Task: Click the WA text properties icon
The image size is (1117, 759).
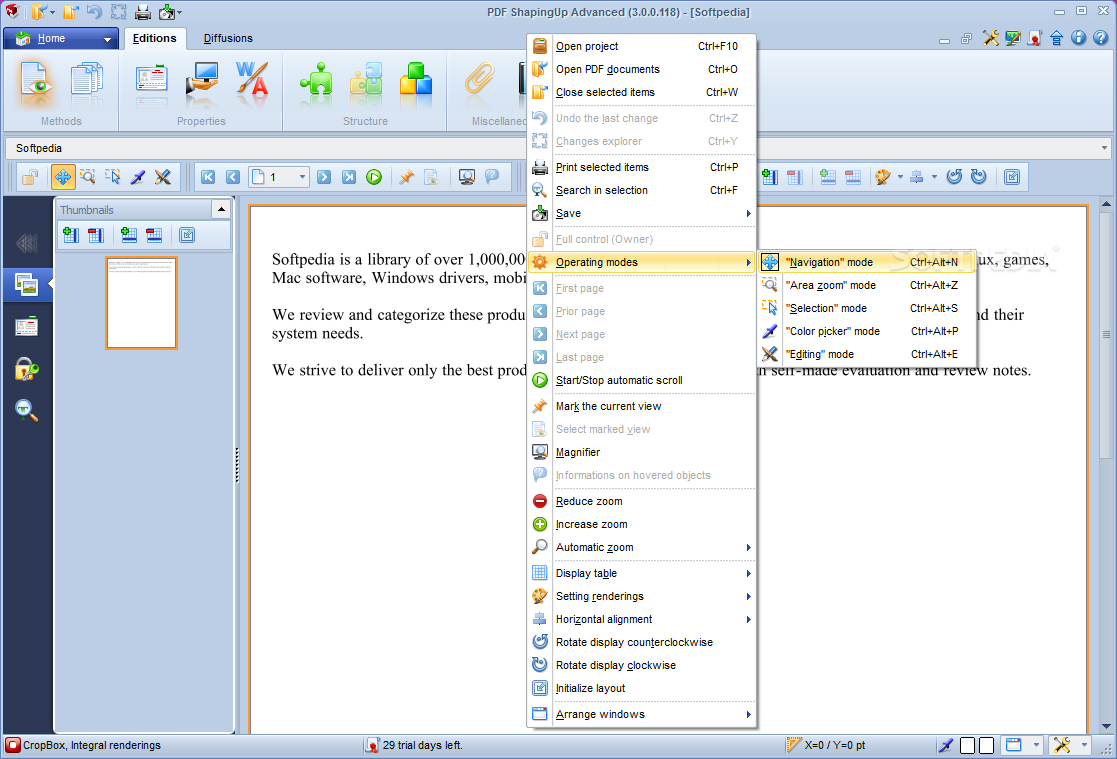Action: [x=252, y=80]
